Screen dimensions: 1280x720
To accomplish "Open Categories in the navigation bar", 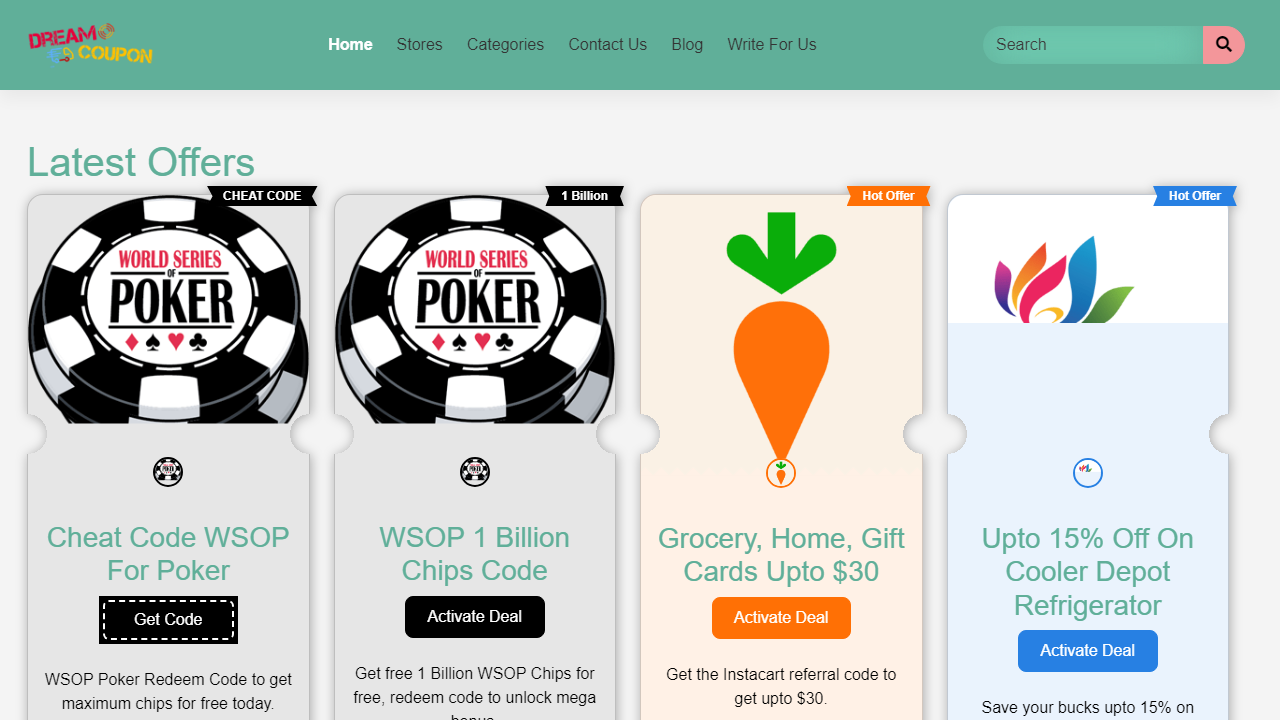I will pos(505,45).
